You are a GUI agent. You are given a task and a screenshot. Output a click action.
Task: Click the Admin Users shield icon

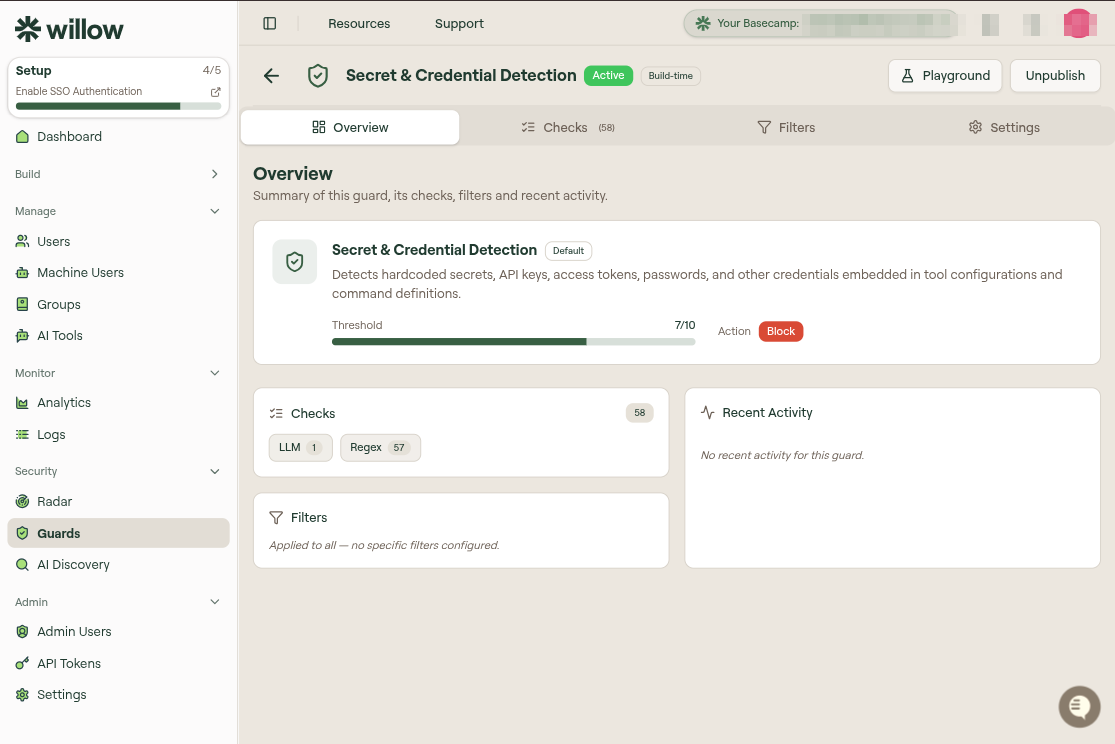click(22, 632)
